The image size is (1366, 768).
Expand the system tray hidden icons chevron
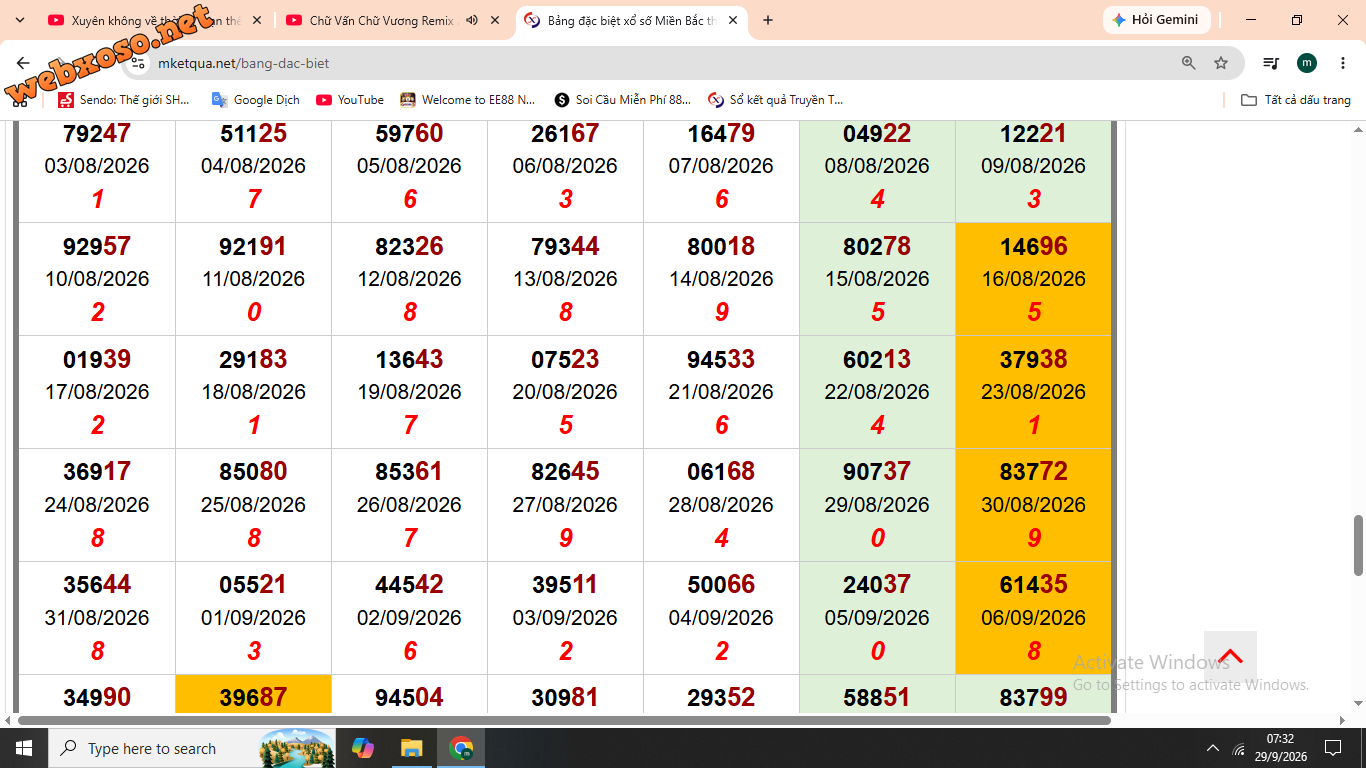pyautogui.click(x=1213, y=748)
